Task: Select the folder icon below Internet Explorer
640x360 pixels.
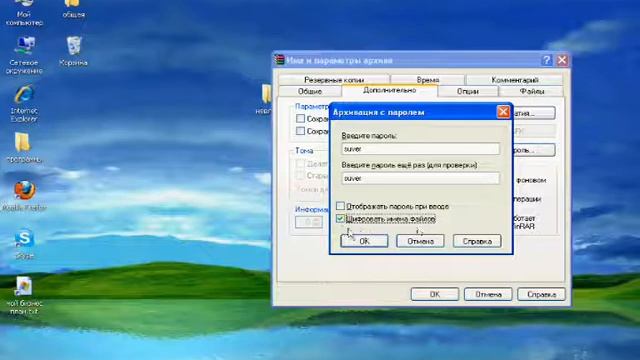Action: 24,148
